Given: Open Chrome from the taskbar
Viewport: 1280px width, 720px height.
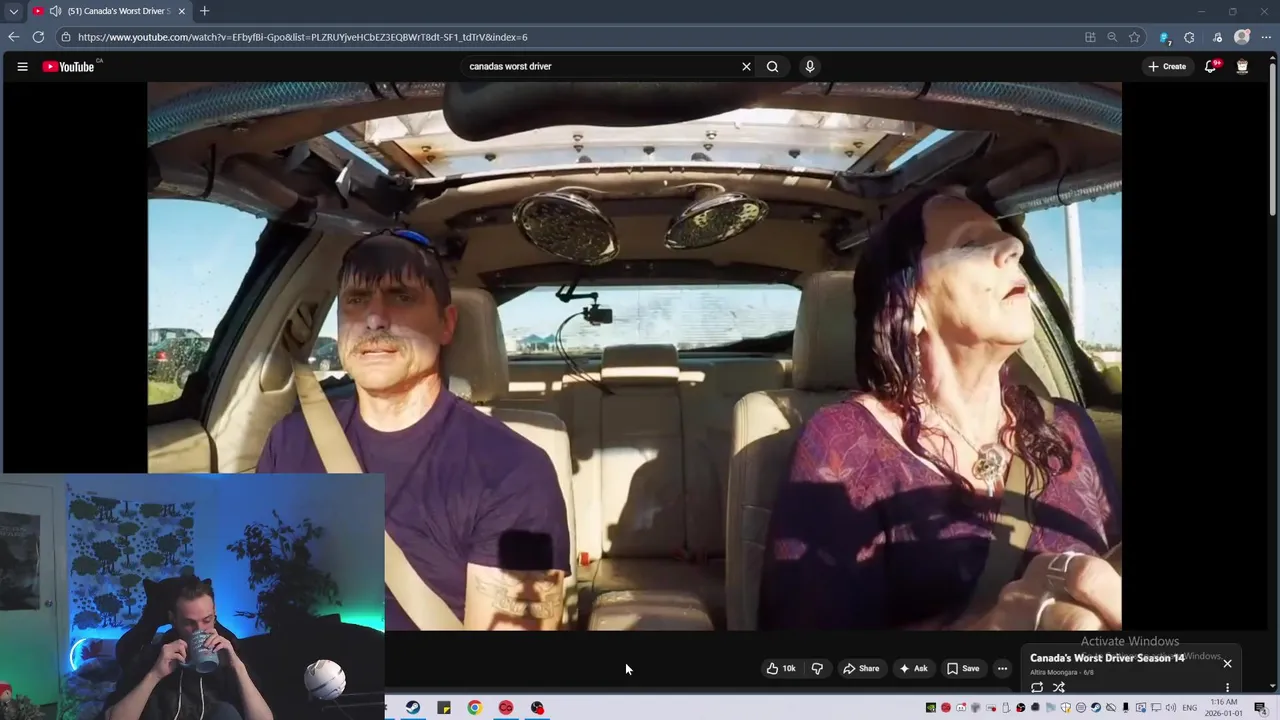Looking at the screenshot, I should tap(475, 708).
